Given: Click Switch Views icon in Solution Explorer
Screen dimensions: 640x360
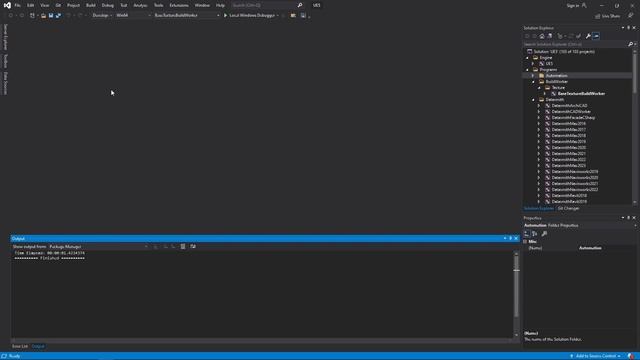Looking at the screenshot, I should 550,36.
